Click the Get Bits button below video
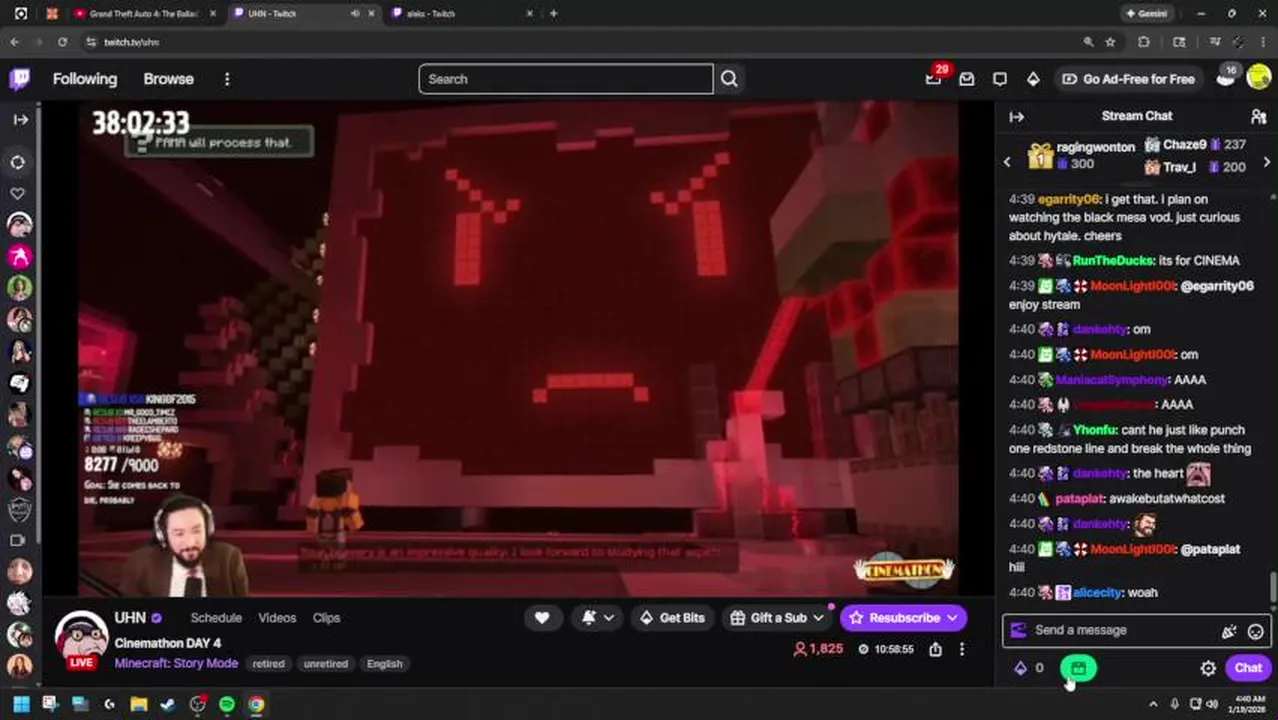 [671, 618]
